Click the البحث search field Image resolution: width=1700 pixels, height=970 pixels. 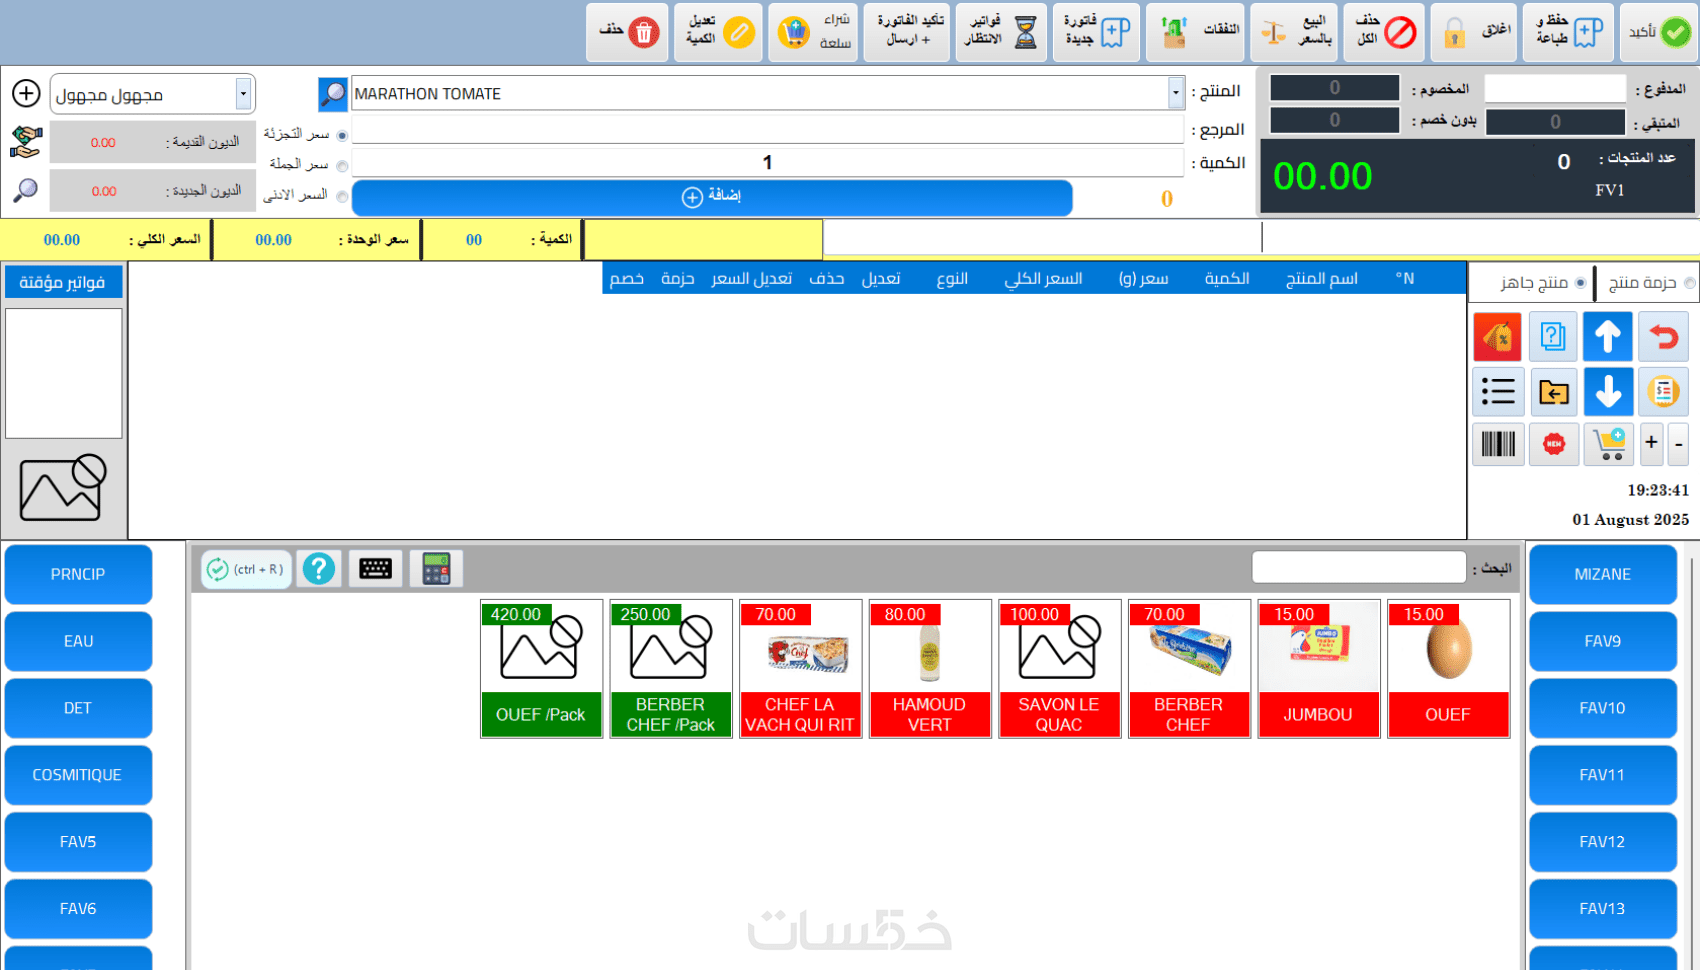(1359, 568)
